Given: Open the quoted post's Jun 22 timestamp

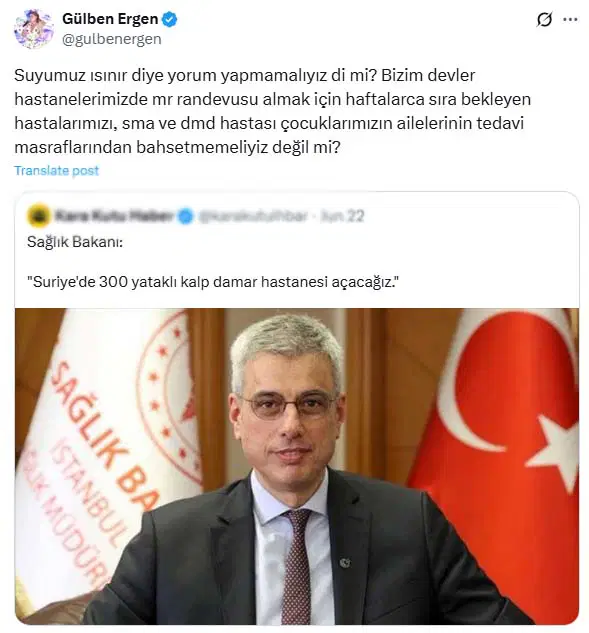Looking at the screenshot, I should [x=342, y=216].
